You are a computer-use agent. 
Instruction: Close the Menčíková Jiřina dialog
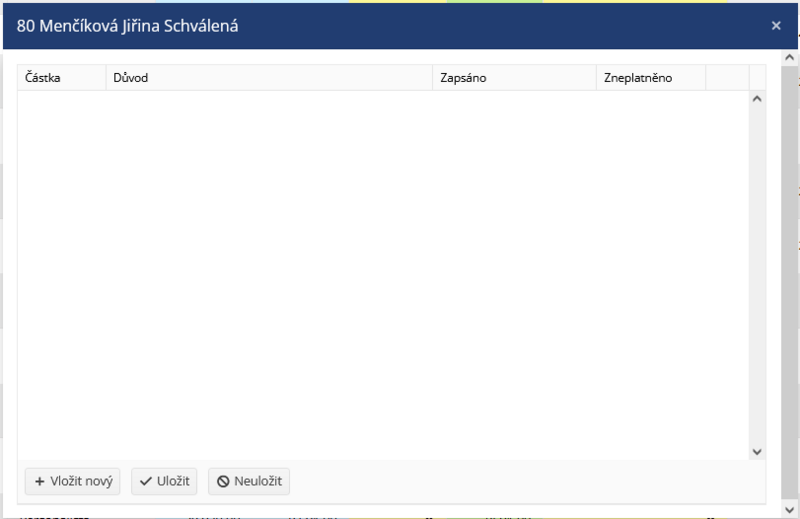[776, 26]
